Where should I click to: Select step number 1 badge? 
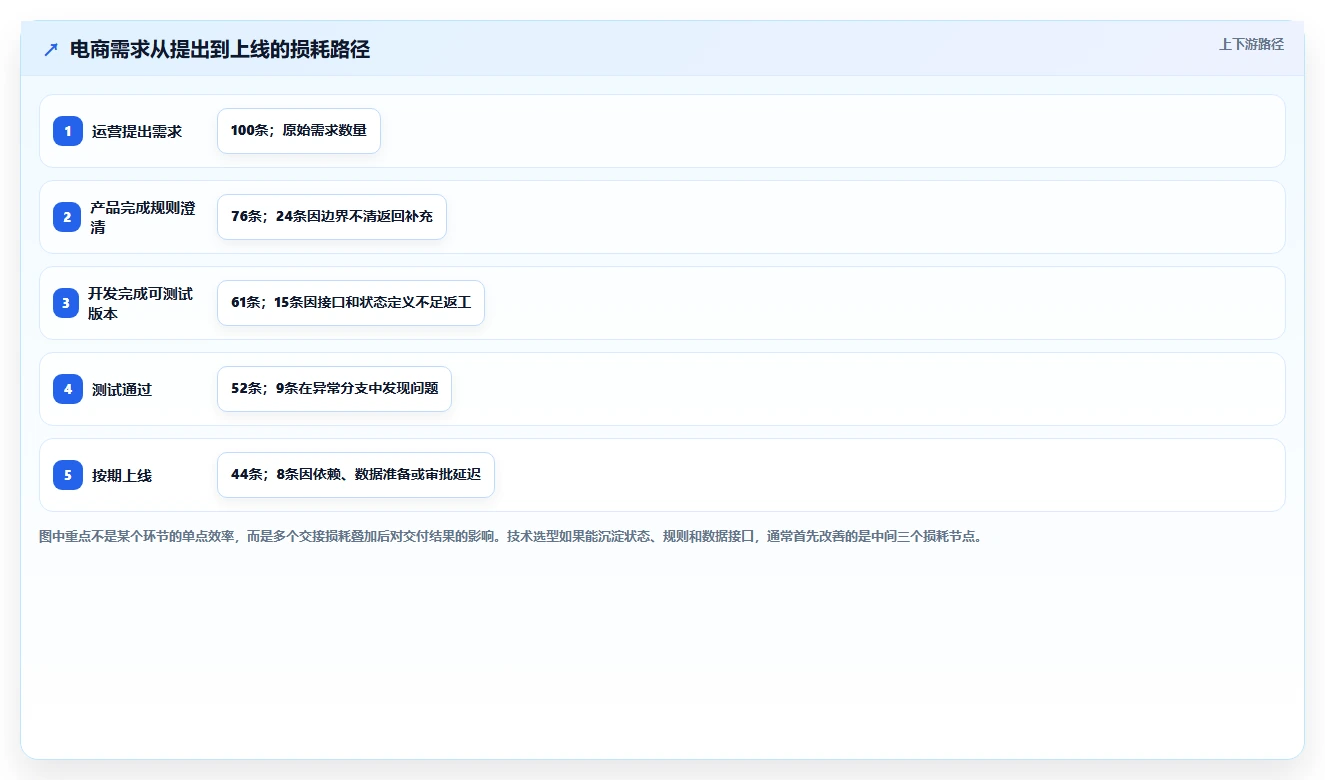[68, 131]
